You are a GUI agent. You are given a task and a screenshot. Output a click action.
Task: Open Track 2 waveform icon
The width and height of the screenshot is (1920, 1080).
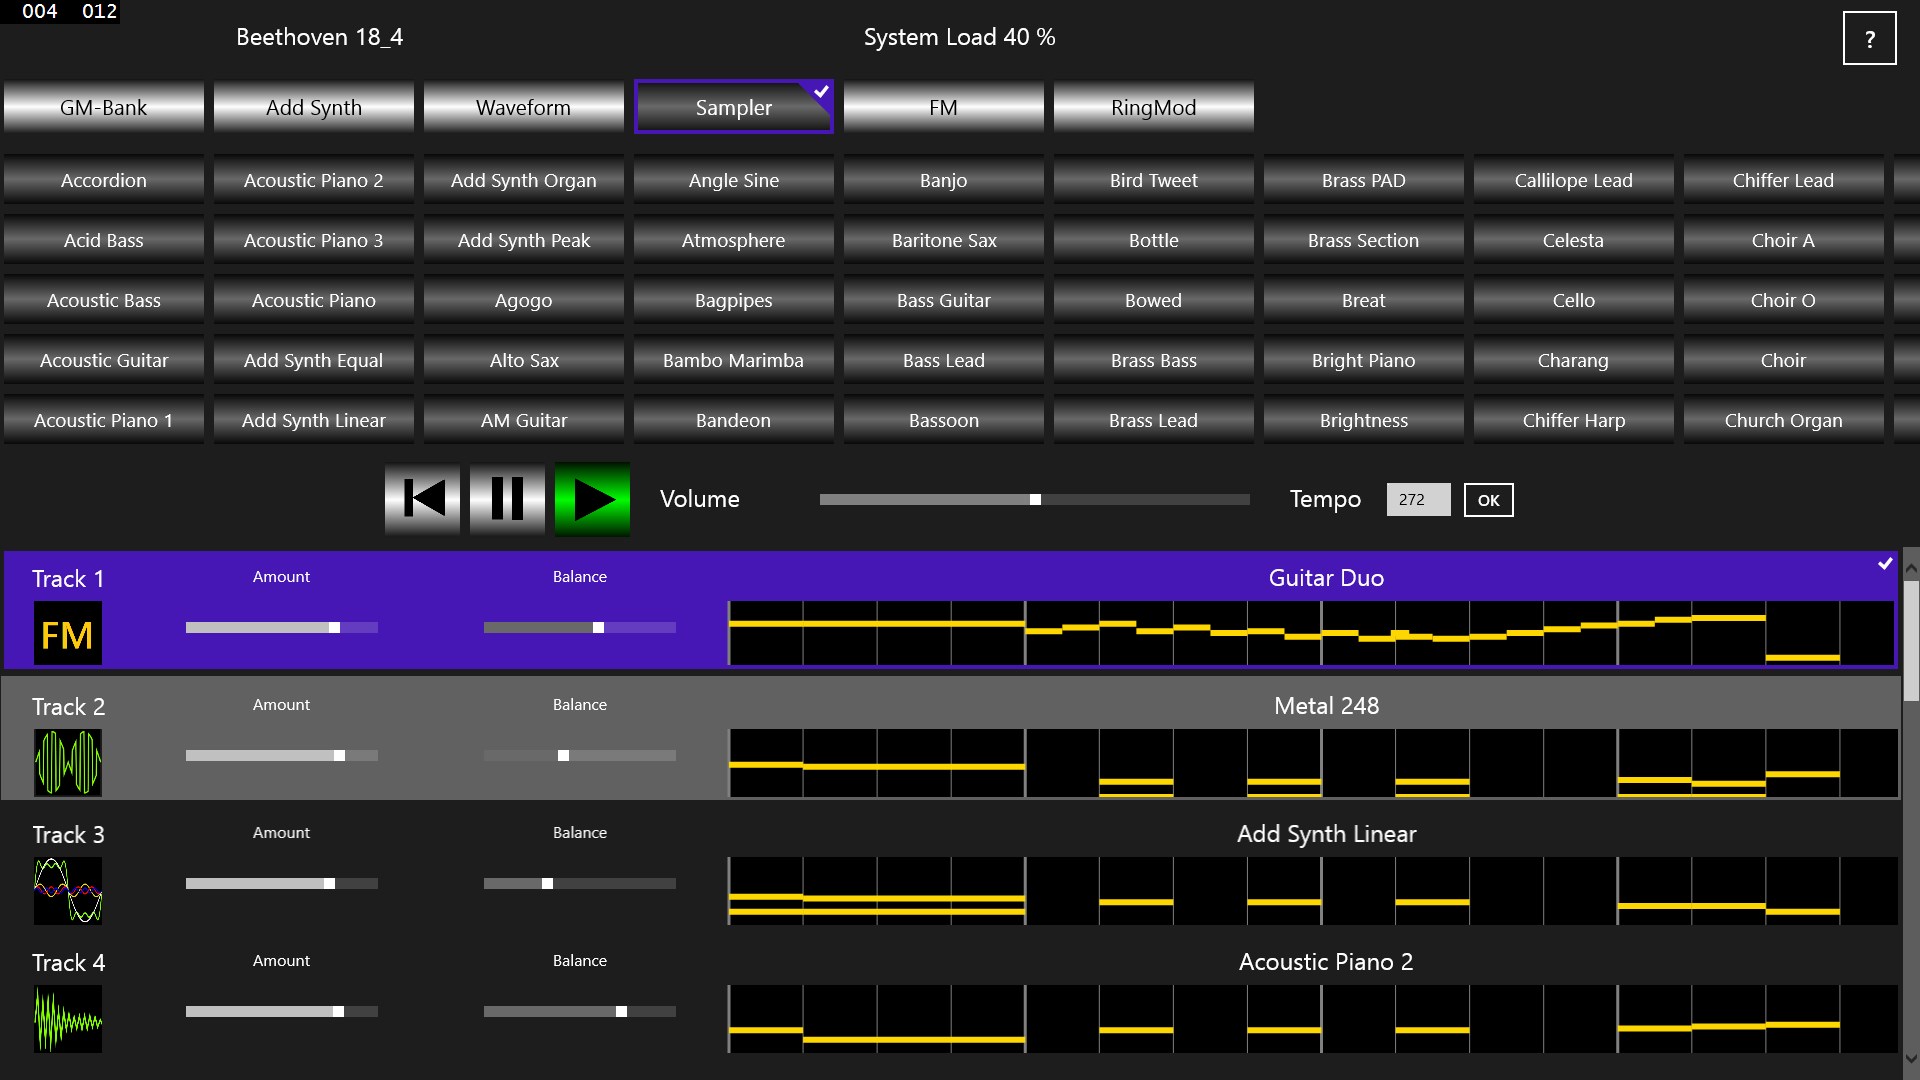pyautogui.click(x=67, y=762)
